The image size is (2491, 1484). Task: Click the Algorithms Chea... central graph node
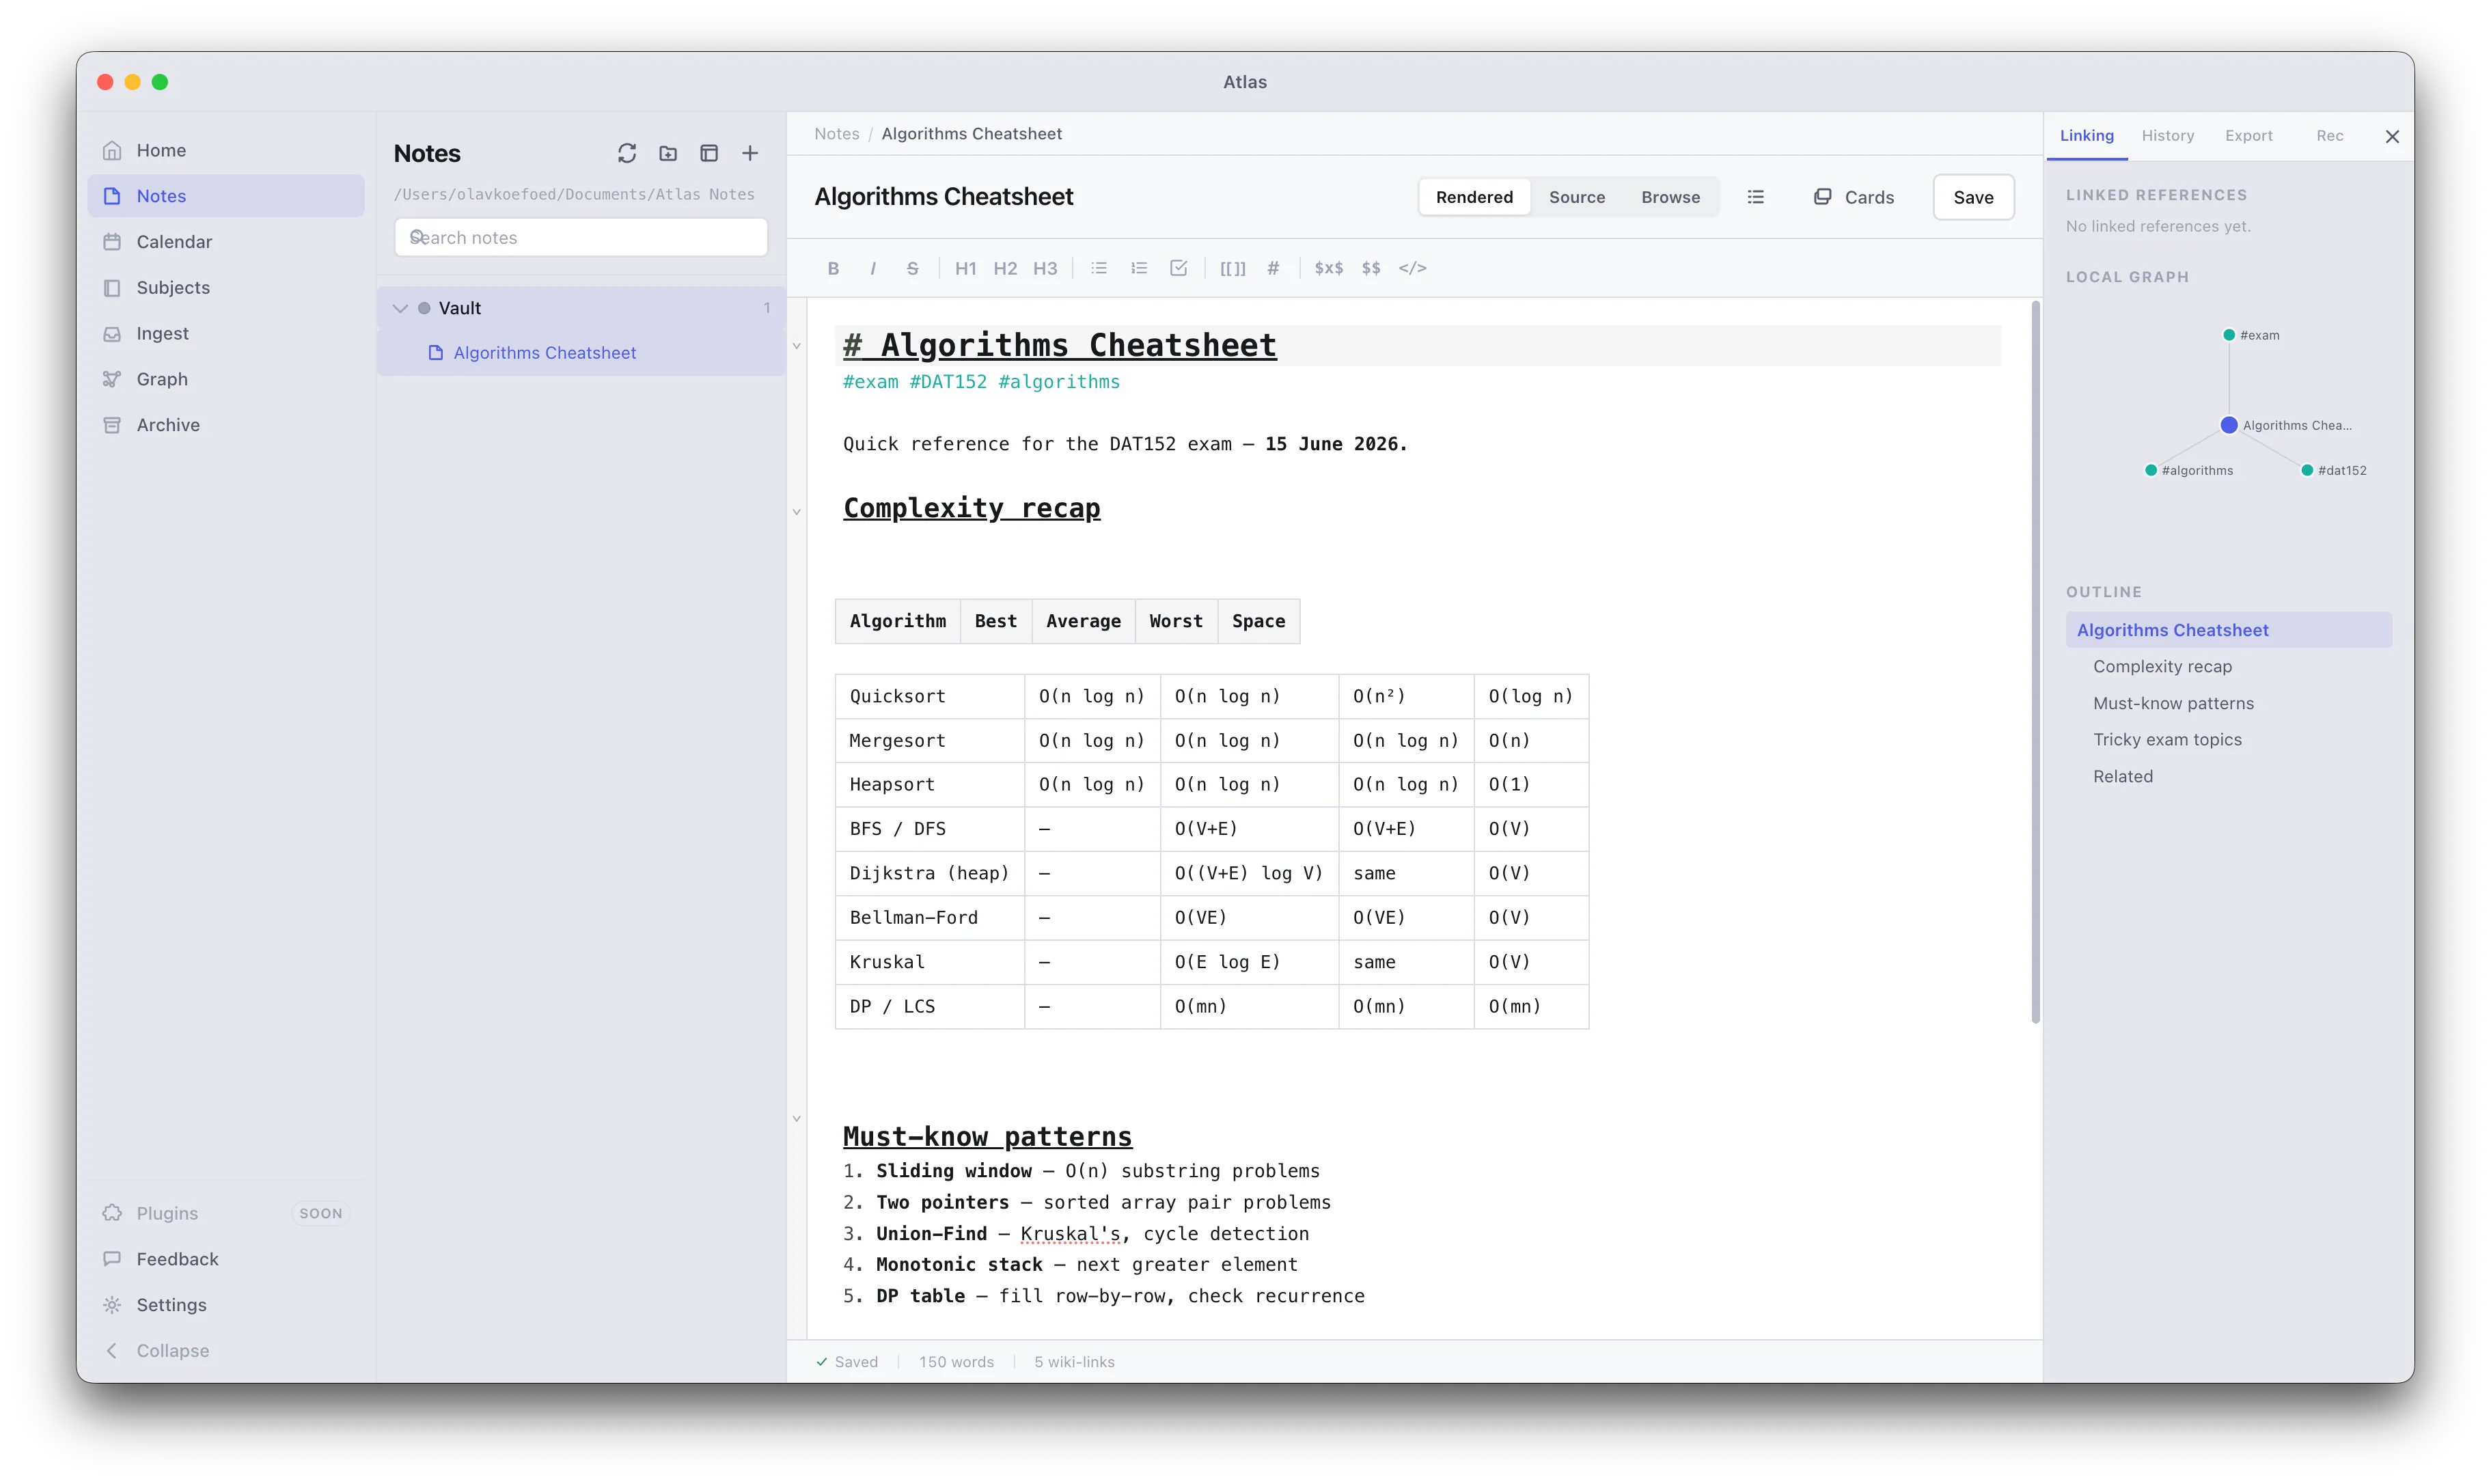[2228, 425]
